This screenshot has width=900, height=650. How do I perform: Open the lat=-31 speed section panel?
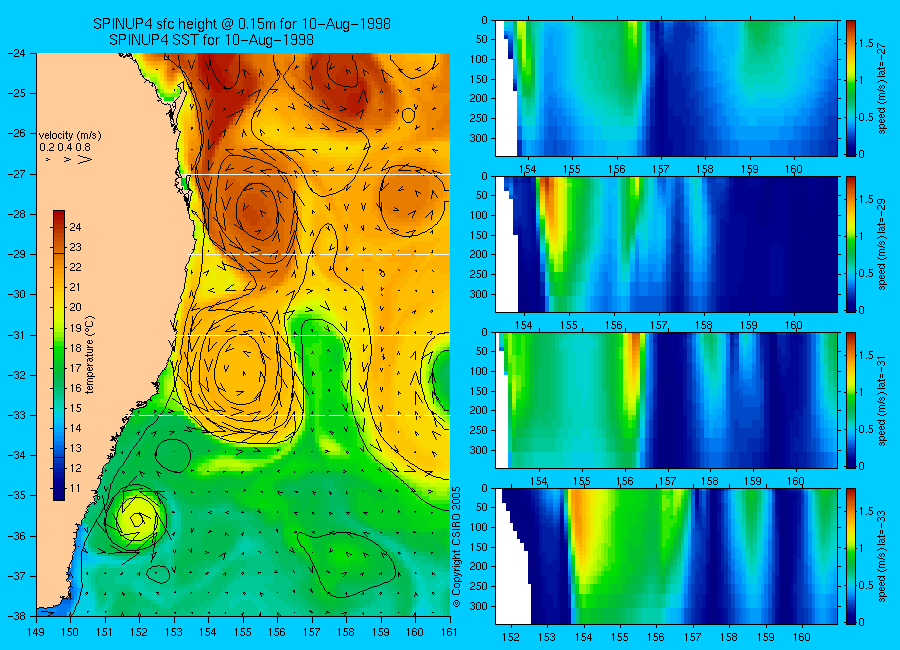tap(666, 400)
